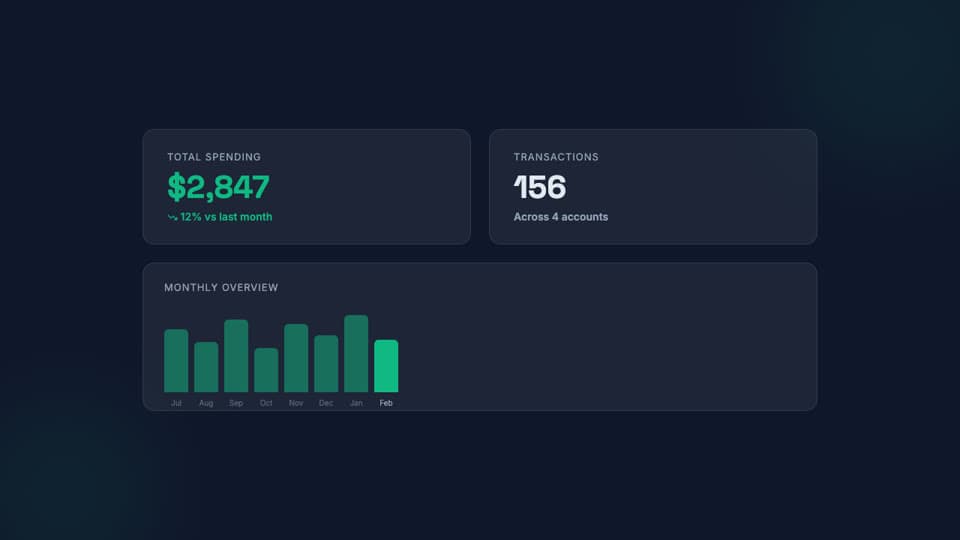Click the Across 4 accounts text

561,217
